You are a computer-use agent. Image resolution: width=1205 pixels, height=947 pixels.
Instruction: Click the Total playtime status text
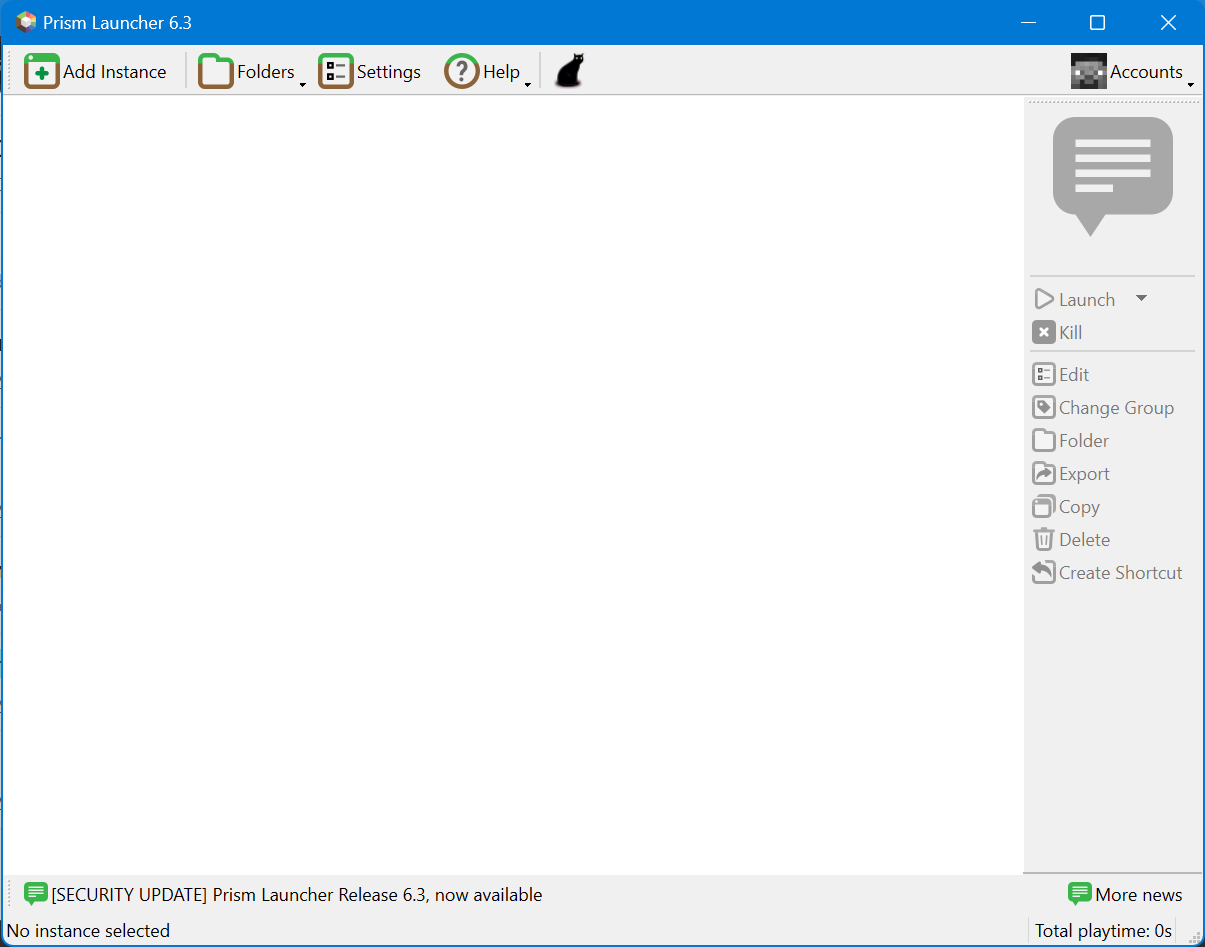pos(1103,931)
